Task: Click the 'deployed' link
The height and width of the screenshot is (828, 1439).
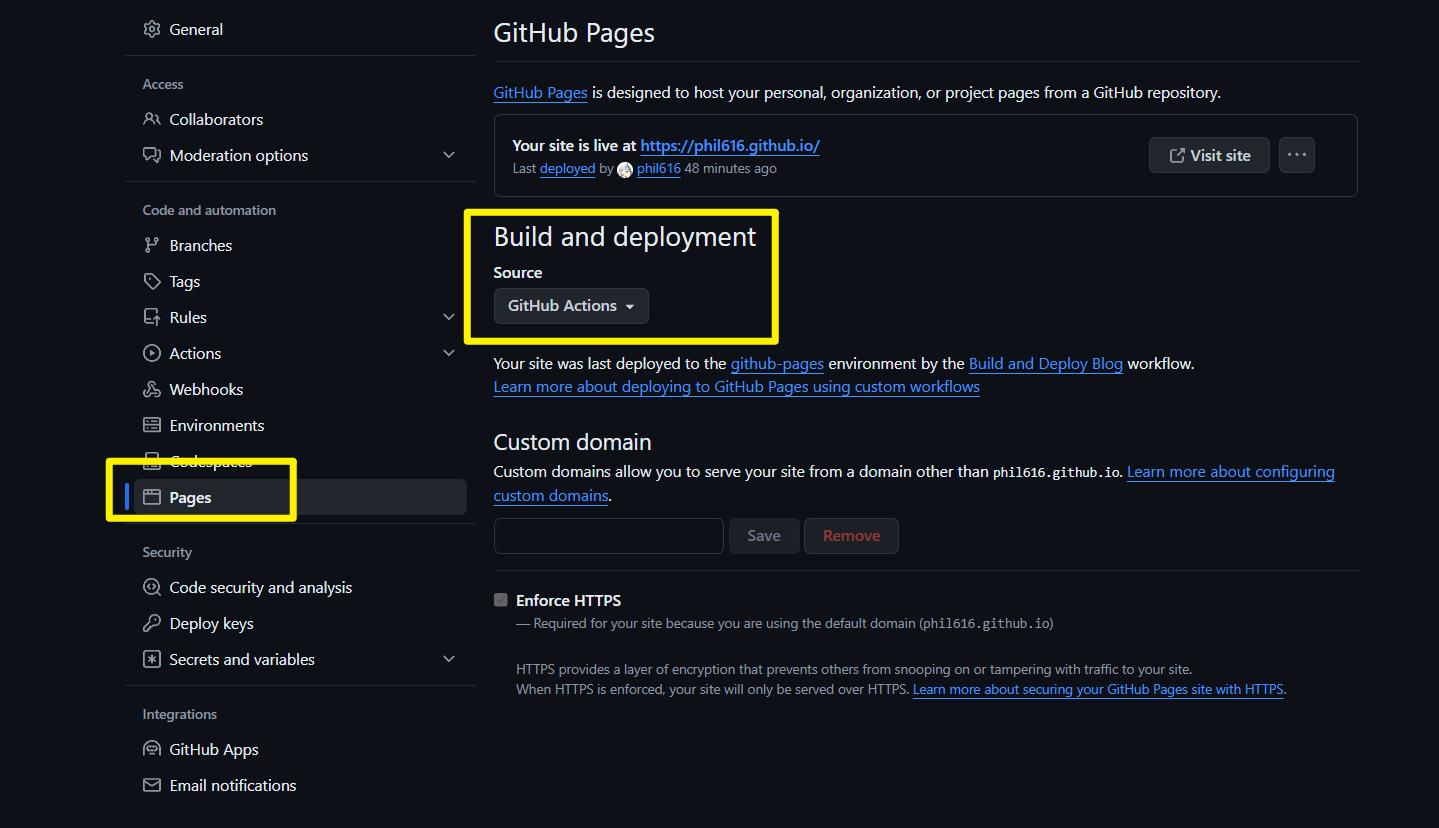Action: click(x=567, y=169)
